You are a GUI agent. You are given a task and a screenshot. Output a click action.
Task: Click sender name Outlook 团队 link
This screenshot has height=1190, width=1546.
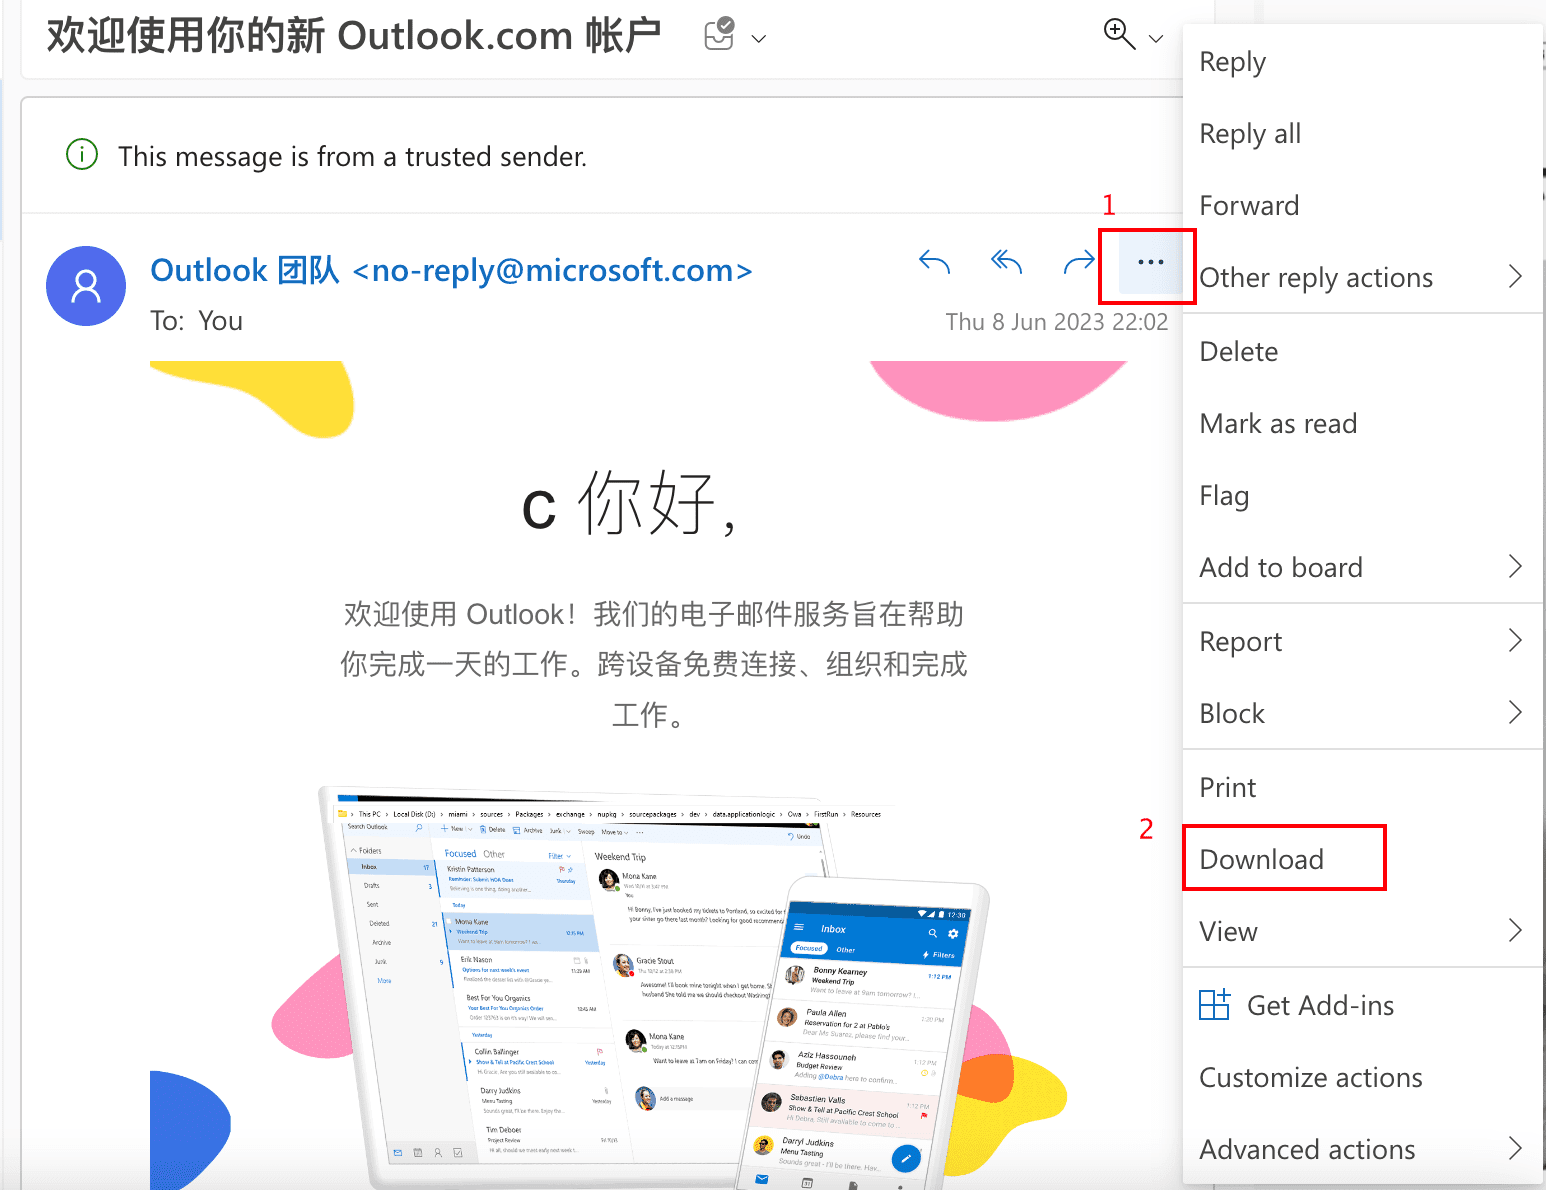(x=451, y=270)
